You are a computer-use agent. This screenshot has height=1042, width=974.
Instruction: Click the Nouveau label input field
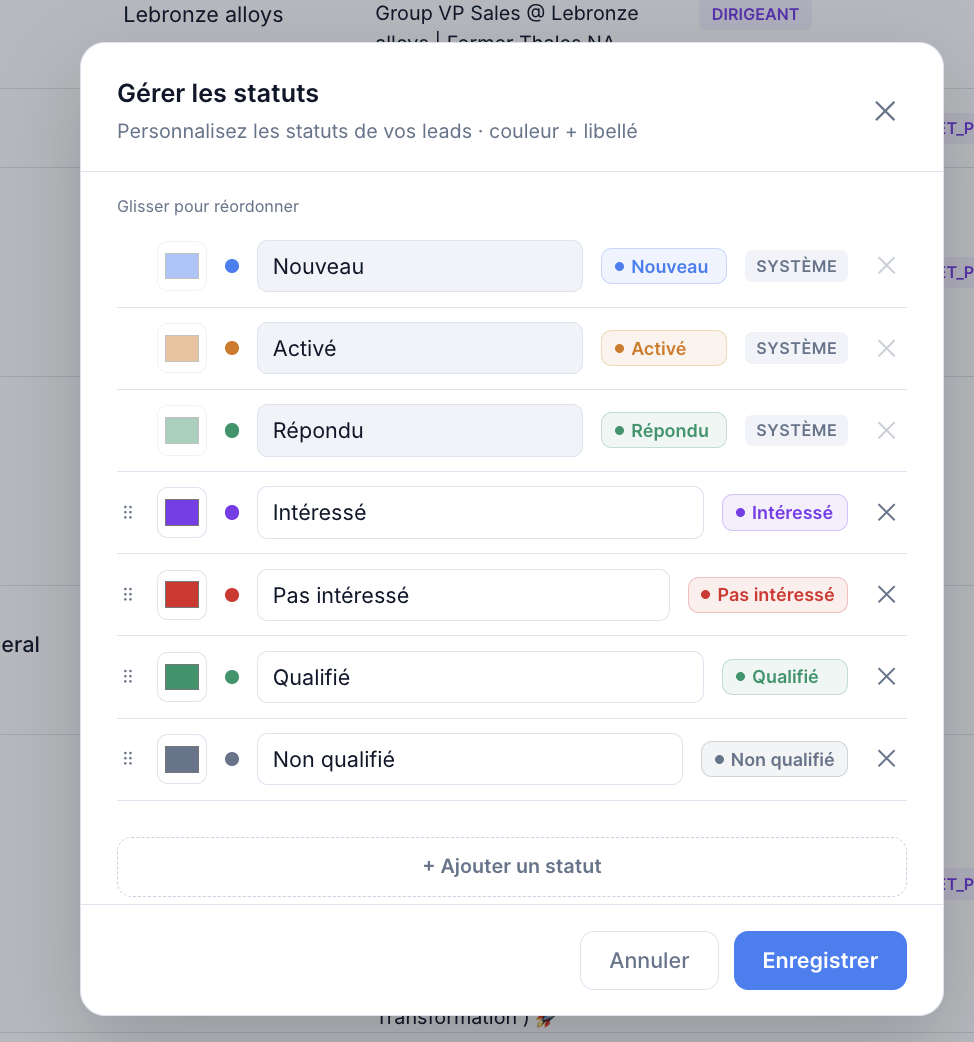tap(420, 266)
